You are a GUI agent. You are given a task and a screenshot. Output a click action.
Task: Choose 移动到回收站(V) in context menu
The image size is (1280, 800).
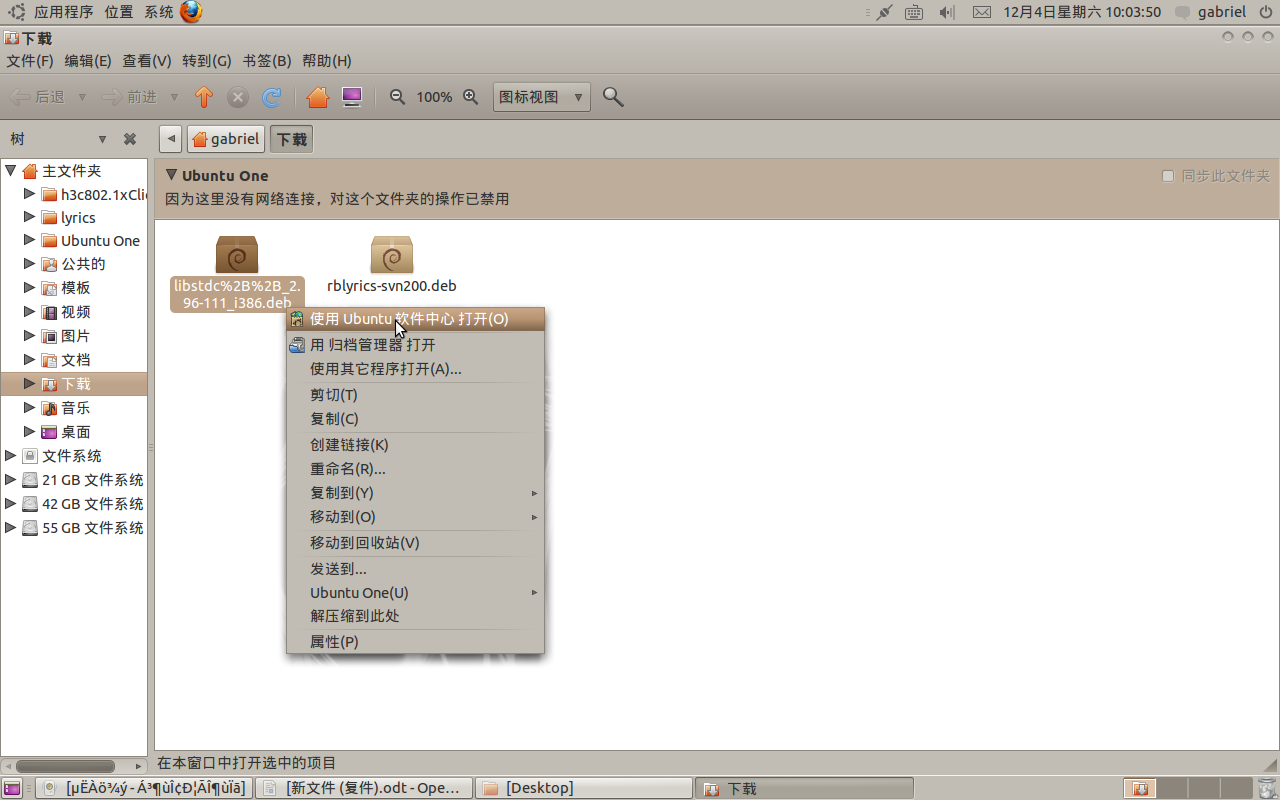(416, 543)
